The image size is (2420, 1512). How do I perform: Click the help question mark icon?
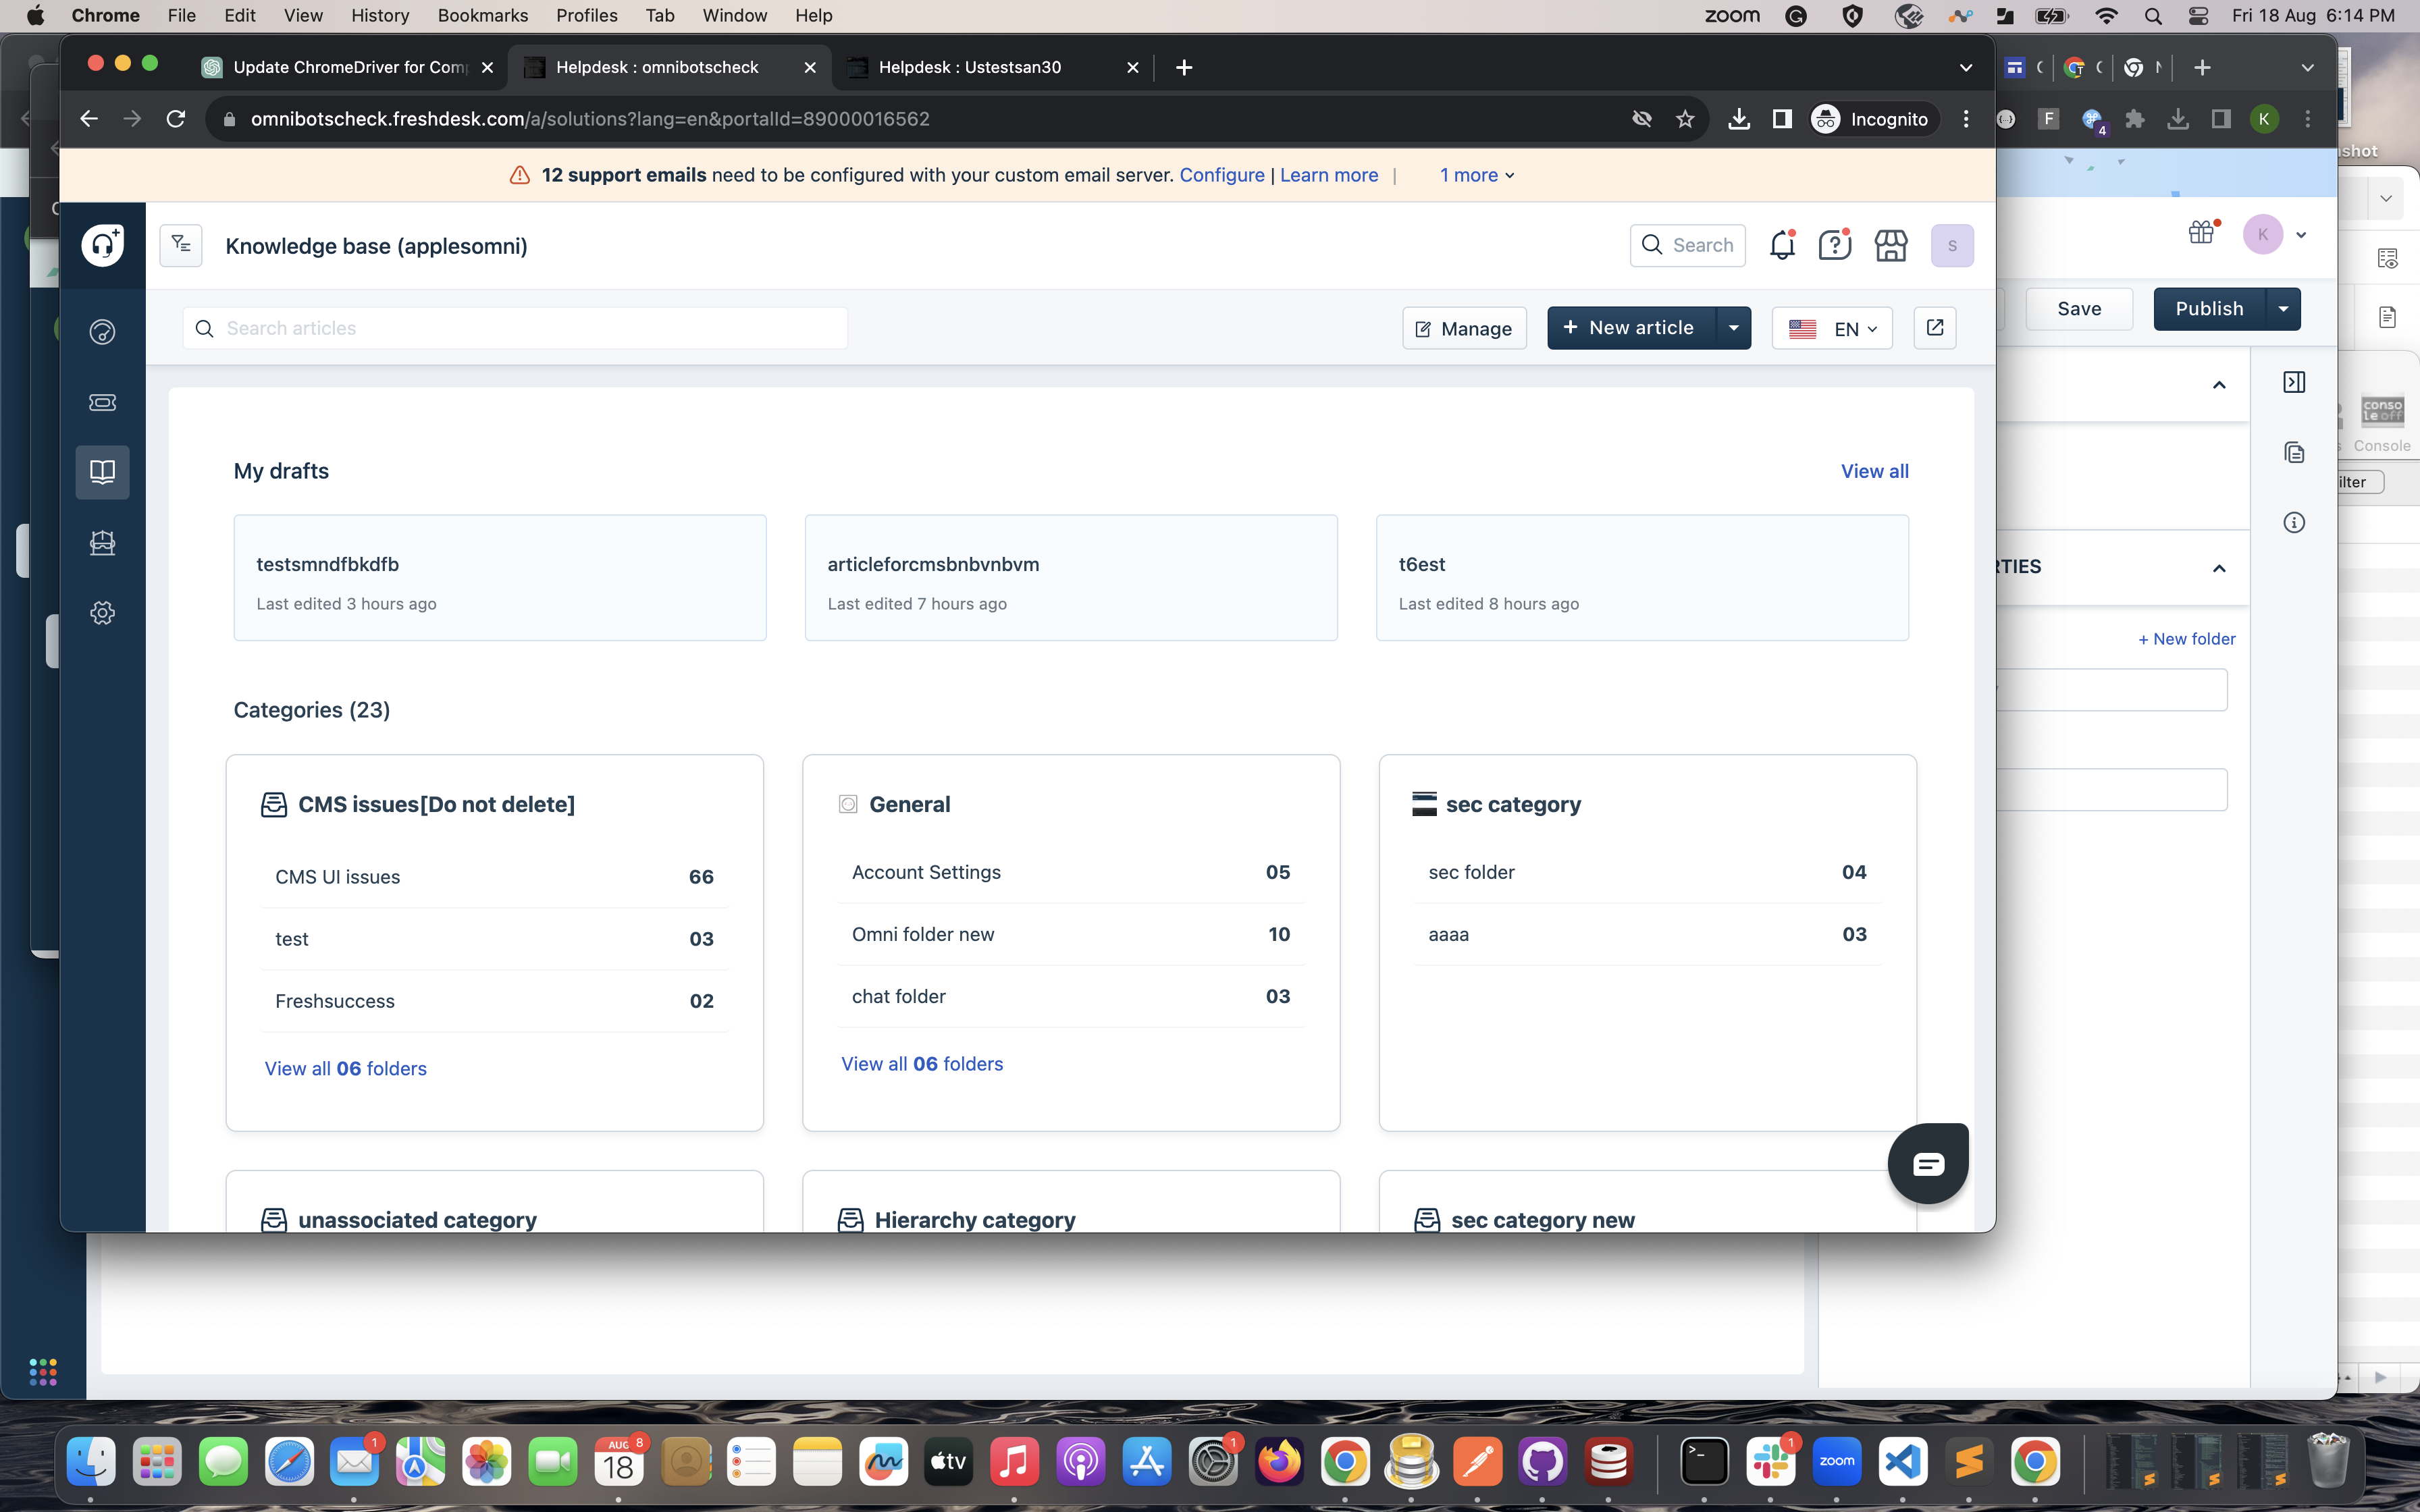pyautogui.click(x=1835, y=246)
